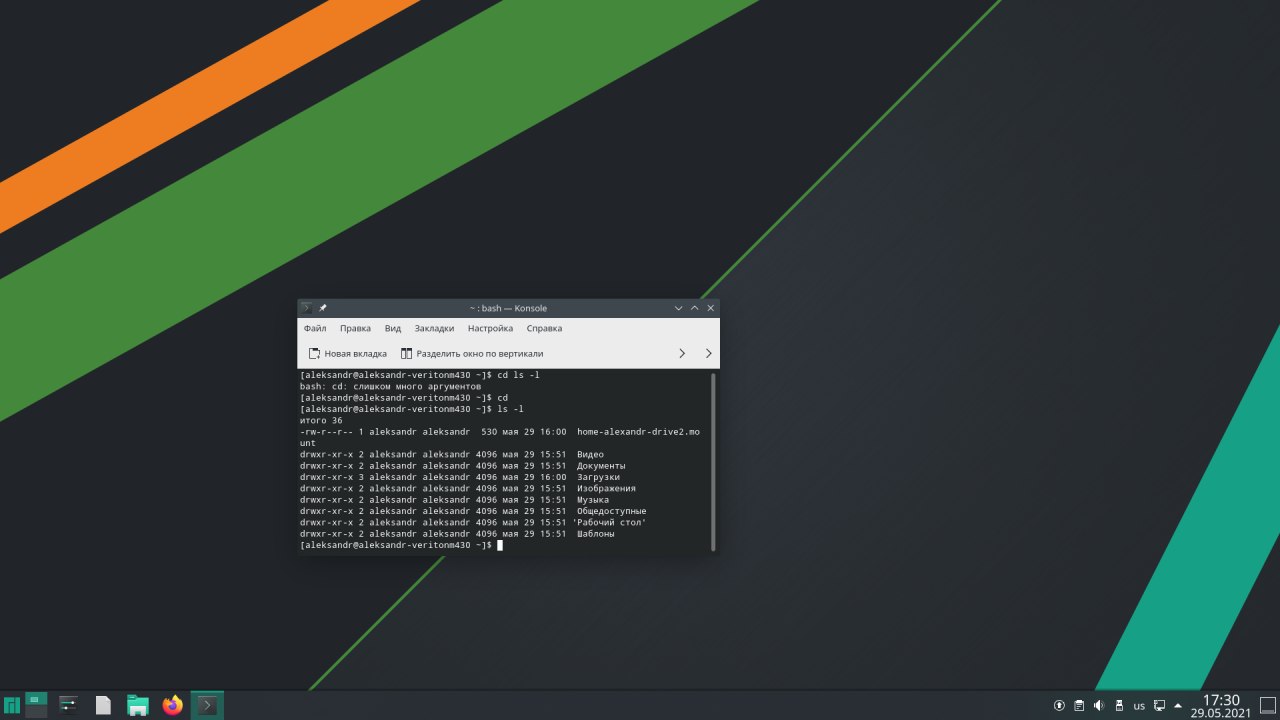This screenshot has width=1280, height=720.
Task: Open the Закладки menu
Action: 434,328
